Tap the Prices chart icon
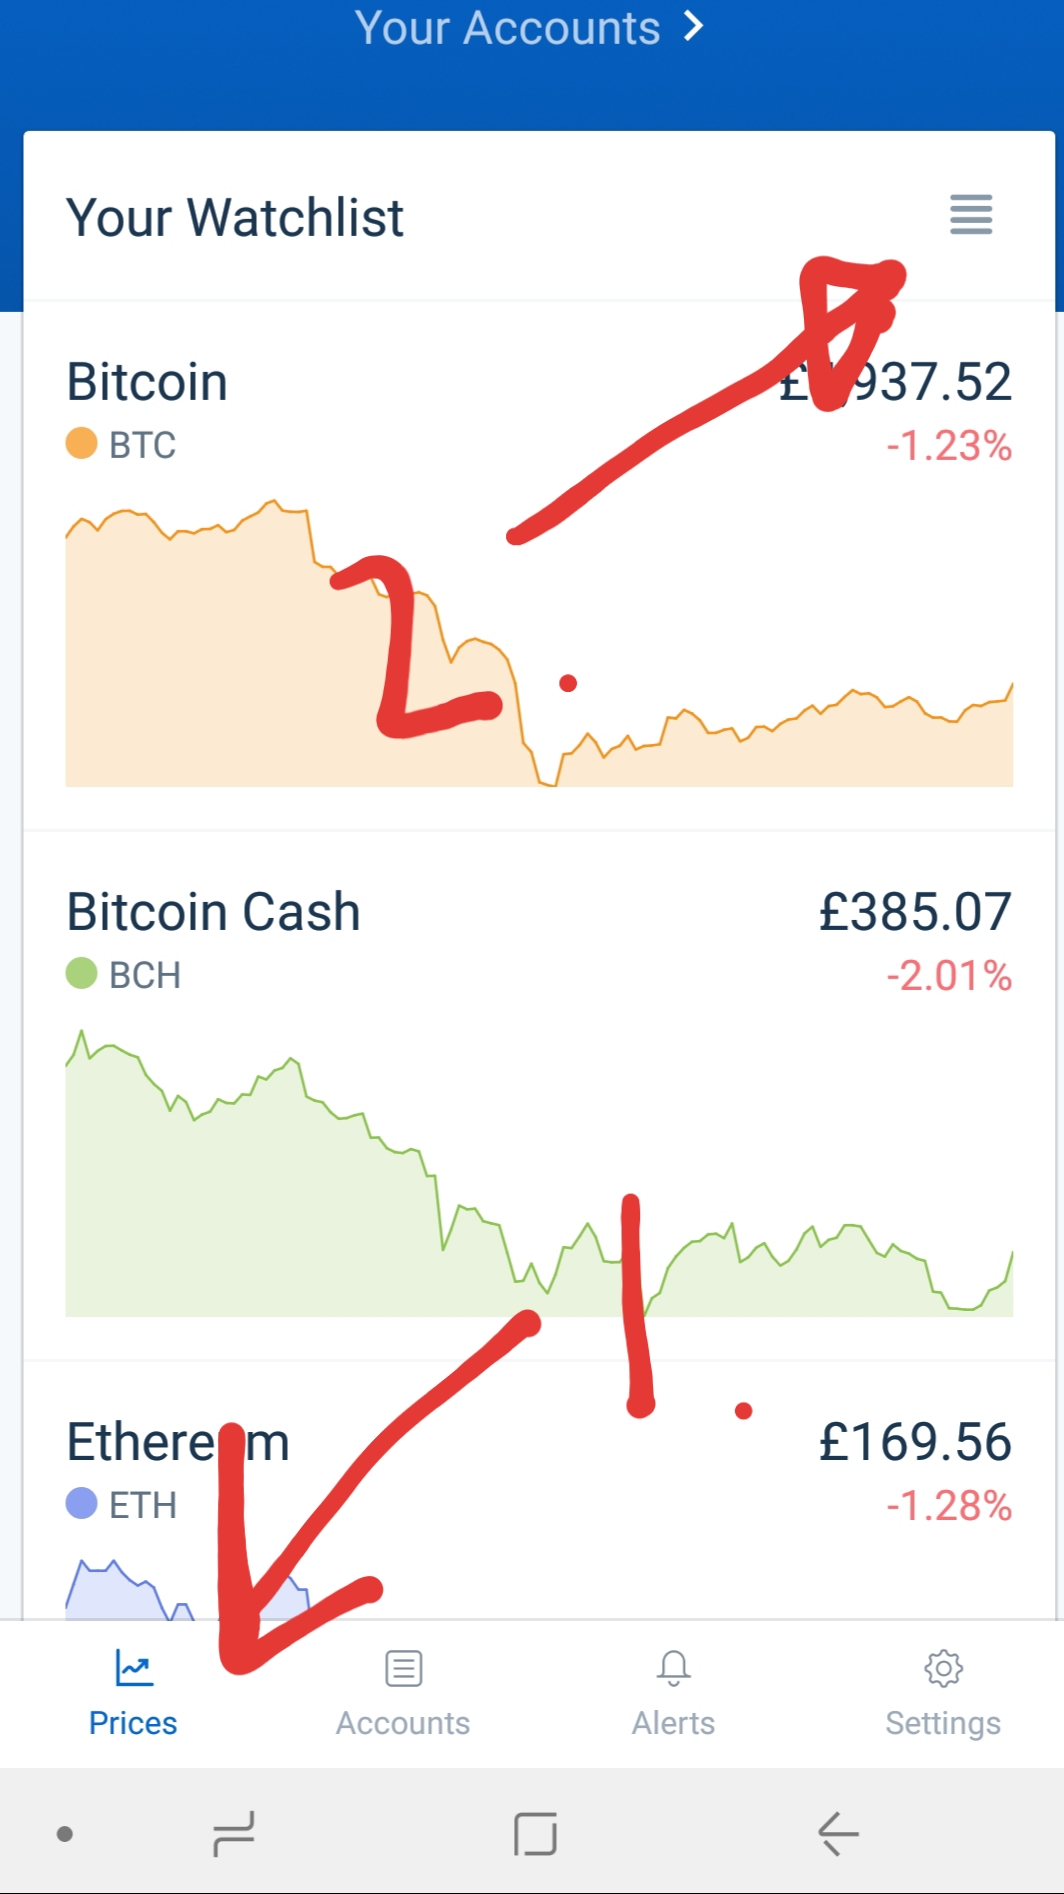This screenshot has height=1894, width=1064. (x=133, y=1667)
